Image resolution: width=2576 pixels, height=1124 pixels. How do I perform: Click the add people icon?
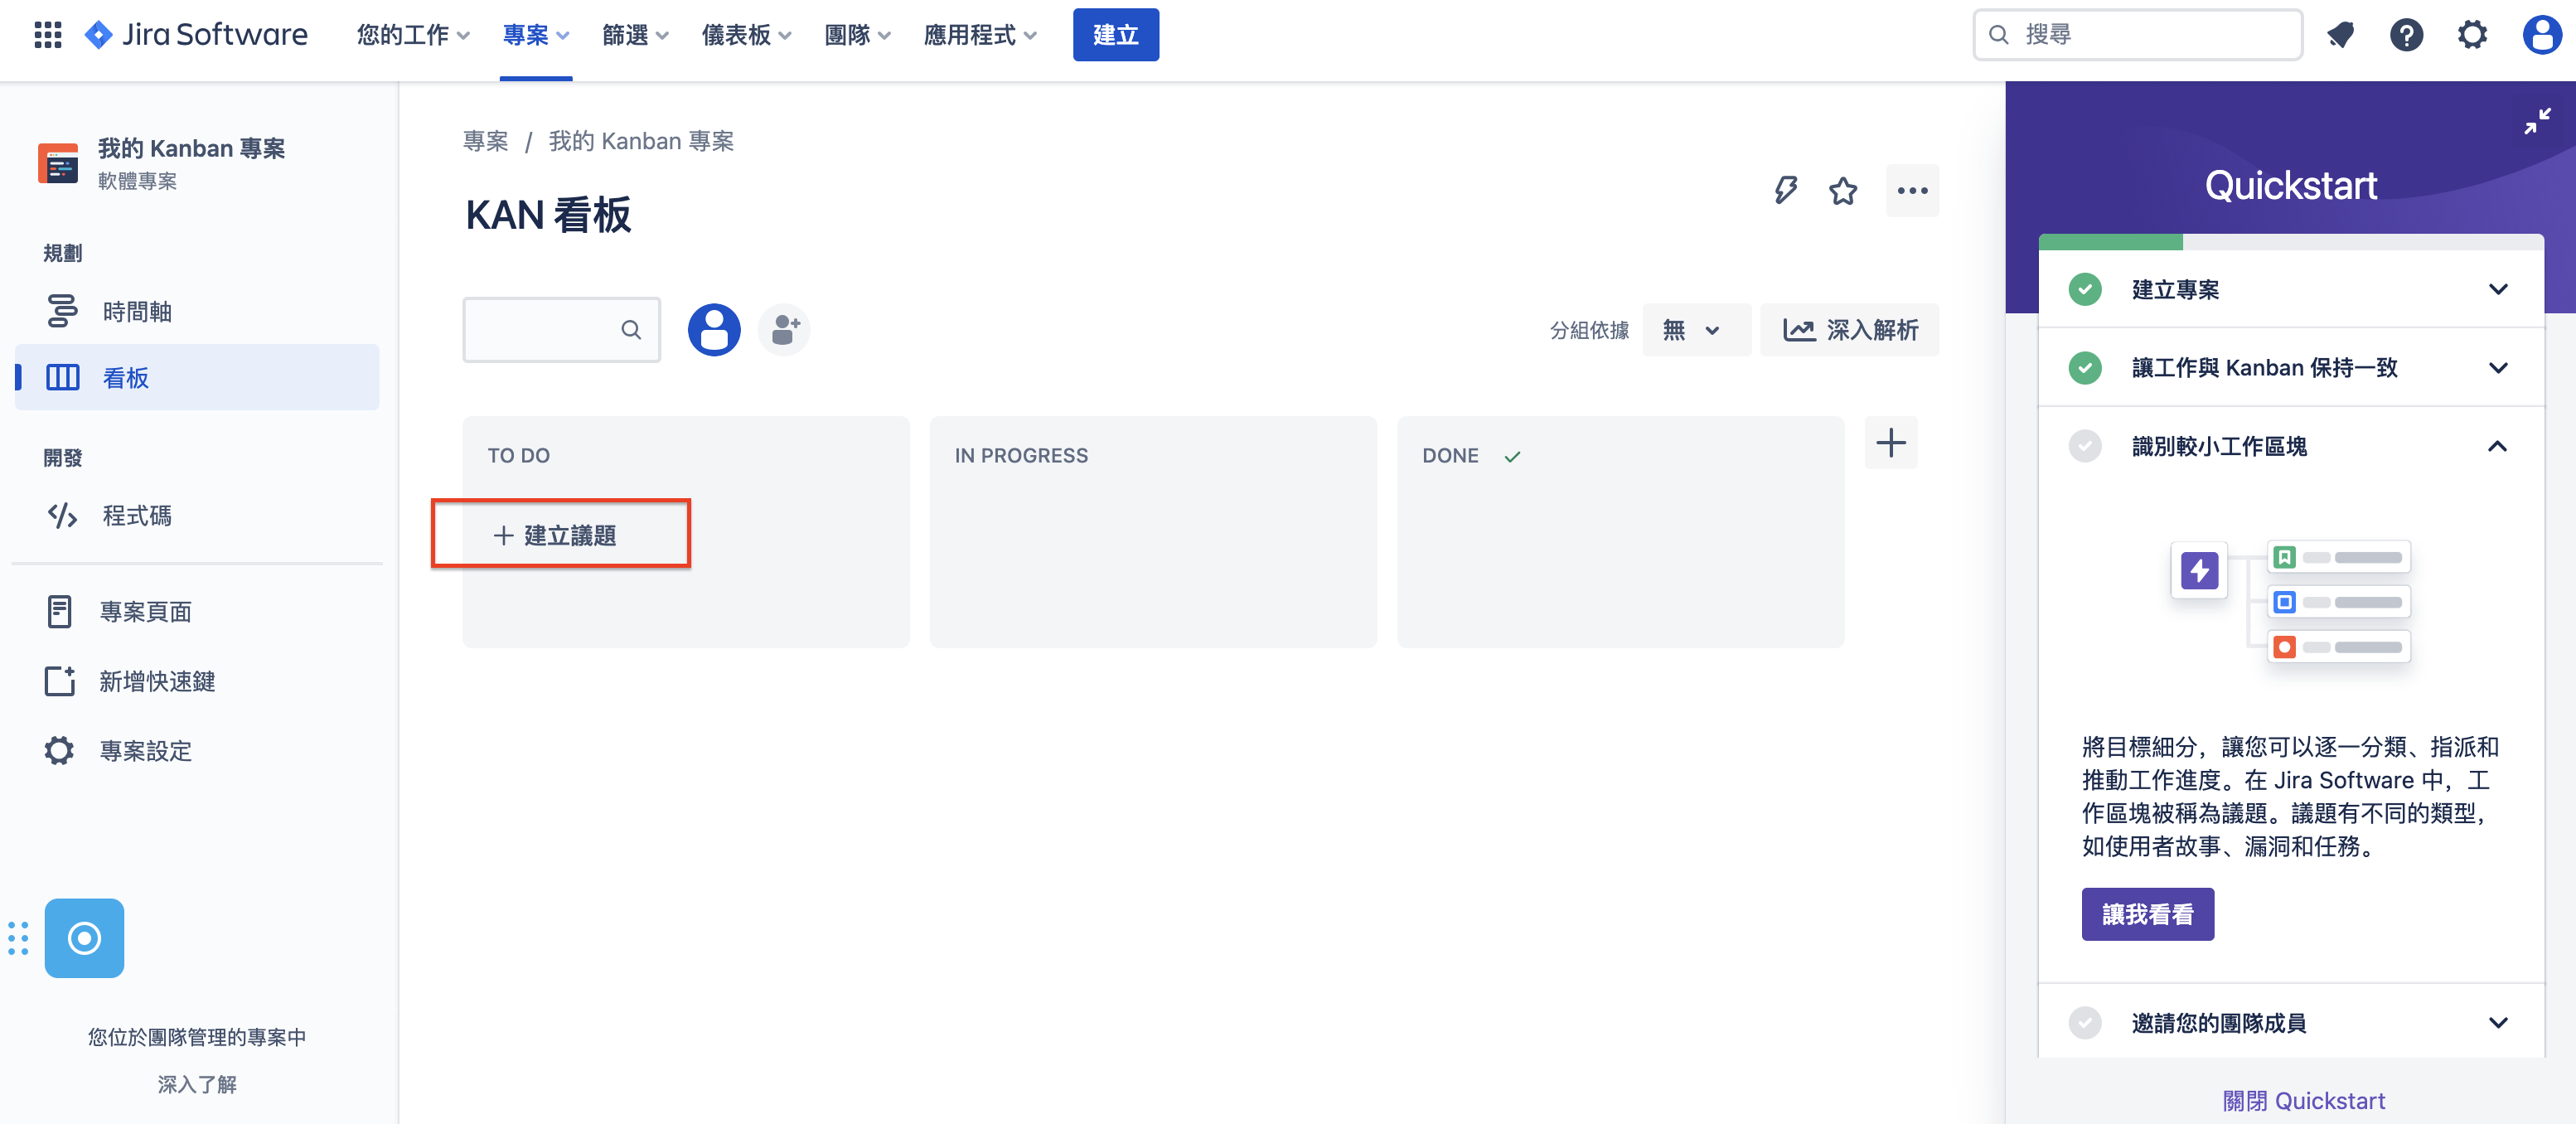(785, 329)
